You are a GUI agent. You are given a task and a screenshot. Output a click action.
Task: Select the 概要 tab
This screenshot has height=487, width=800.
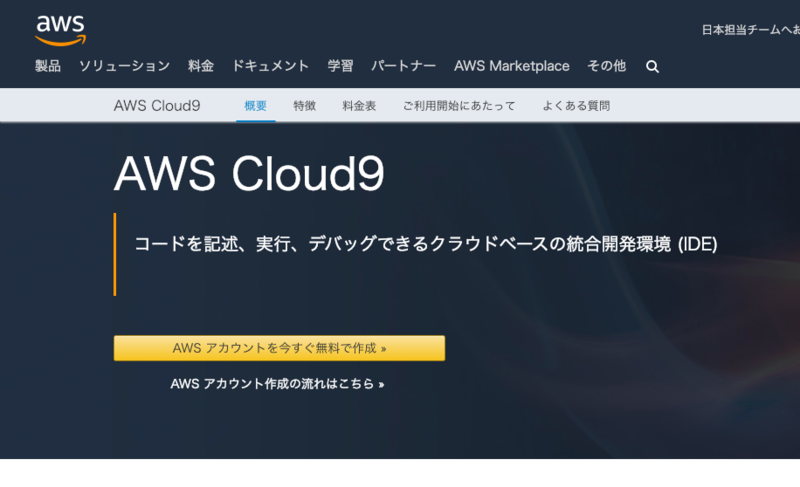click(256, 106)
